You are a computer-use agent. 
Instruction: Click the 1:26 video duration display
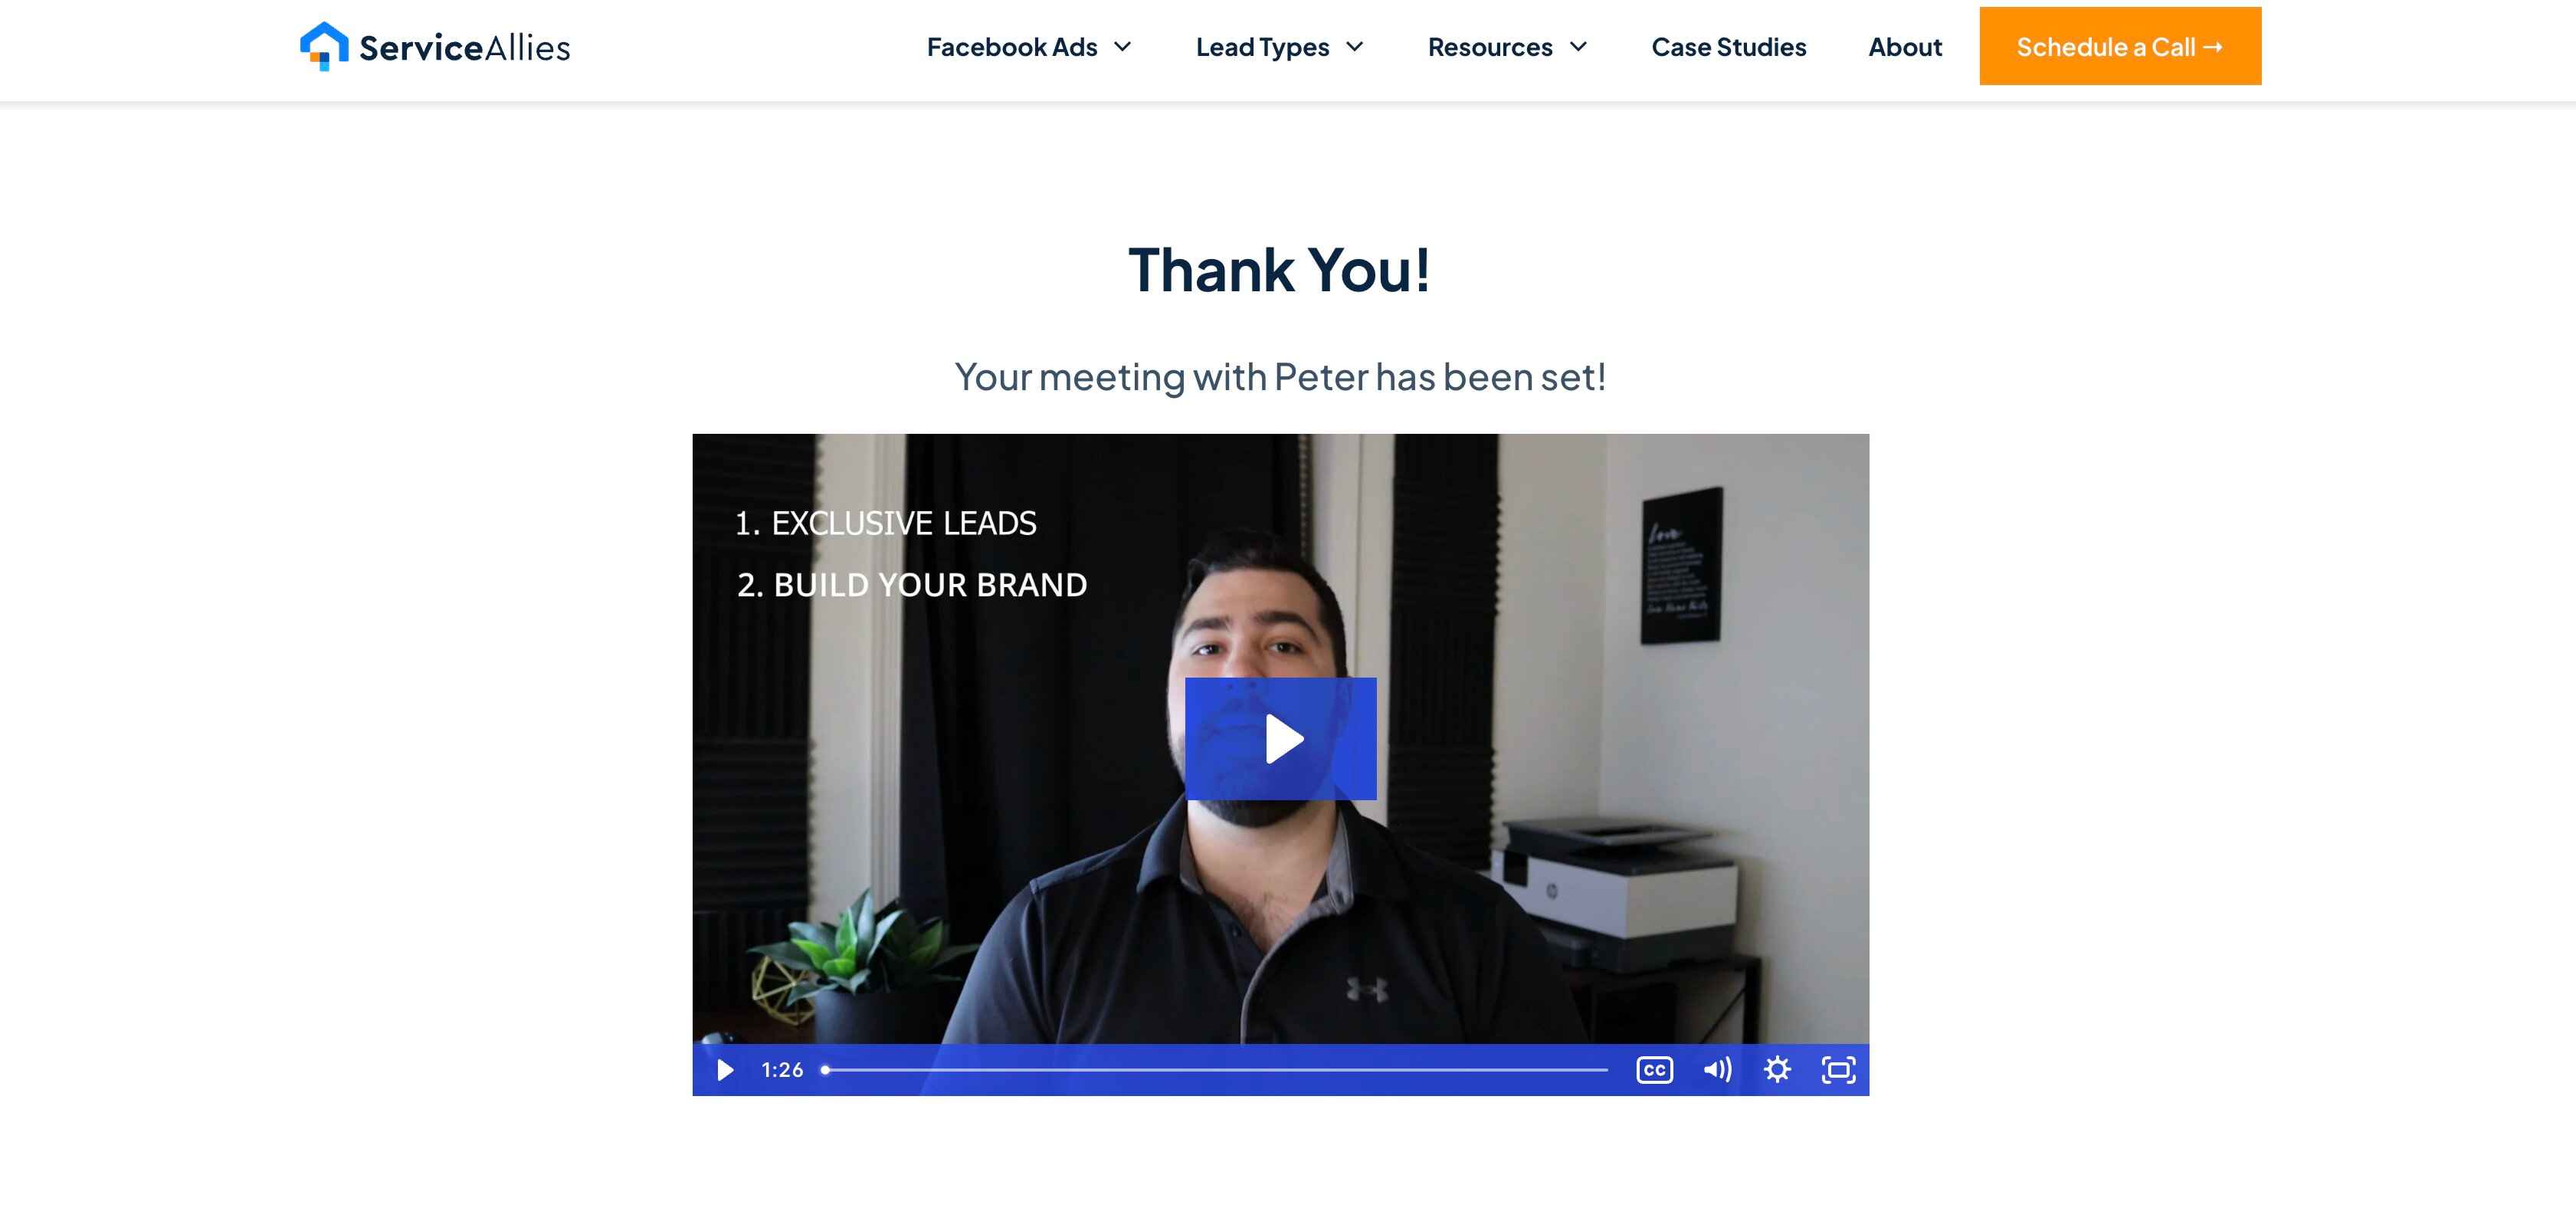click(782, 1069)
